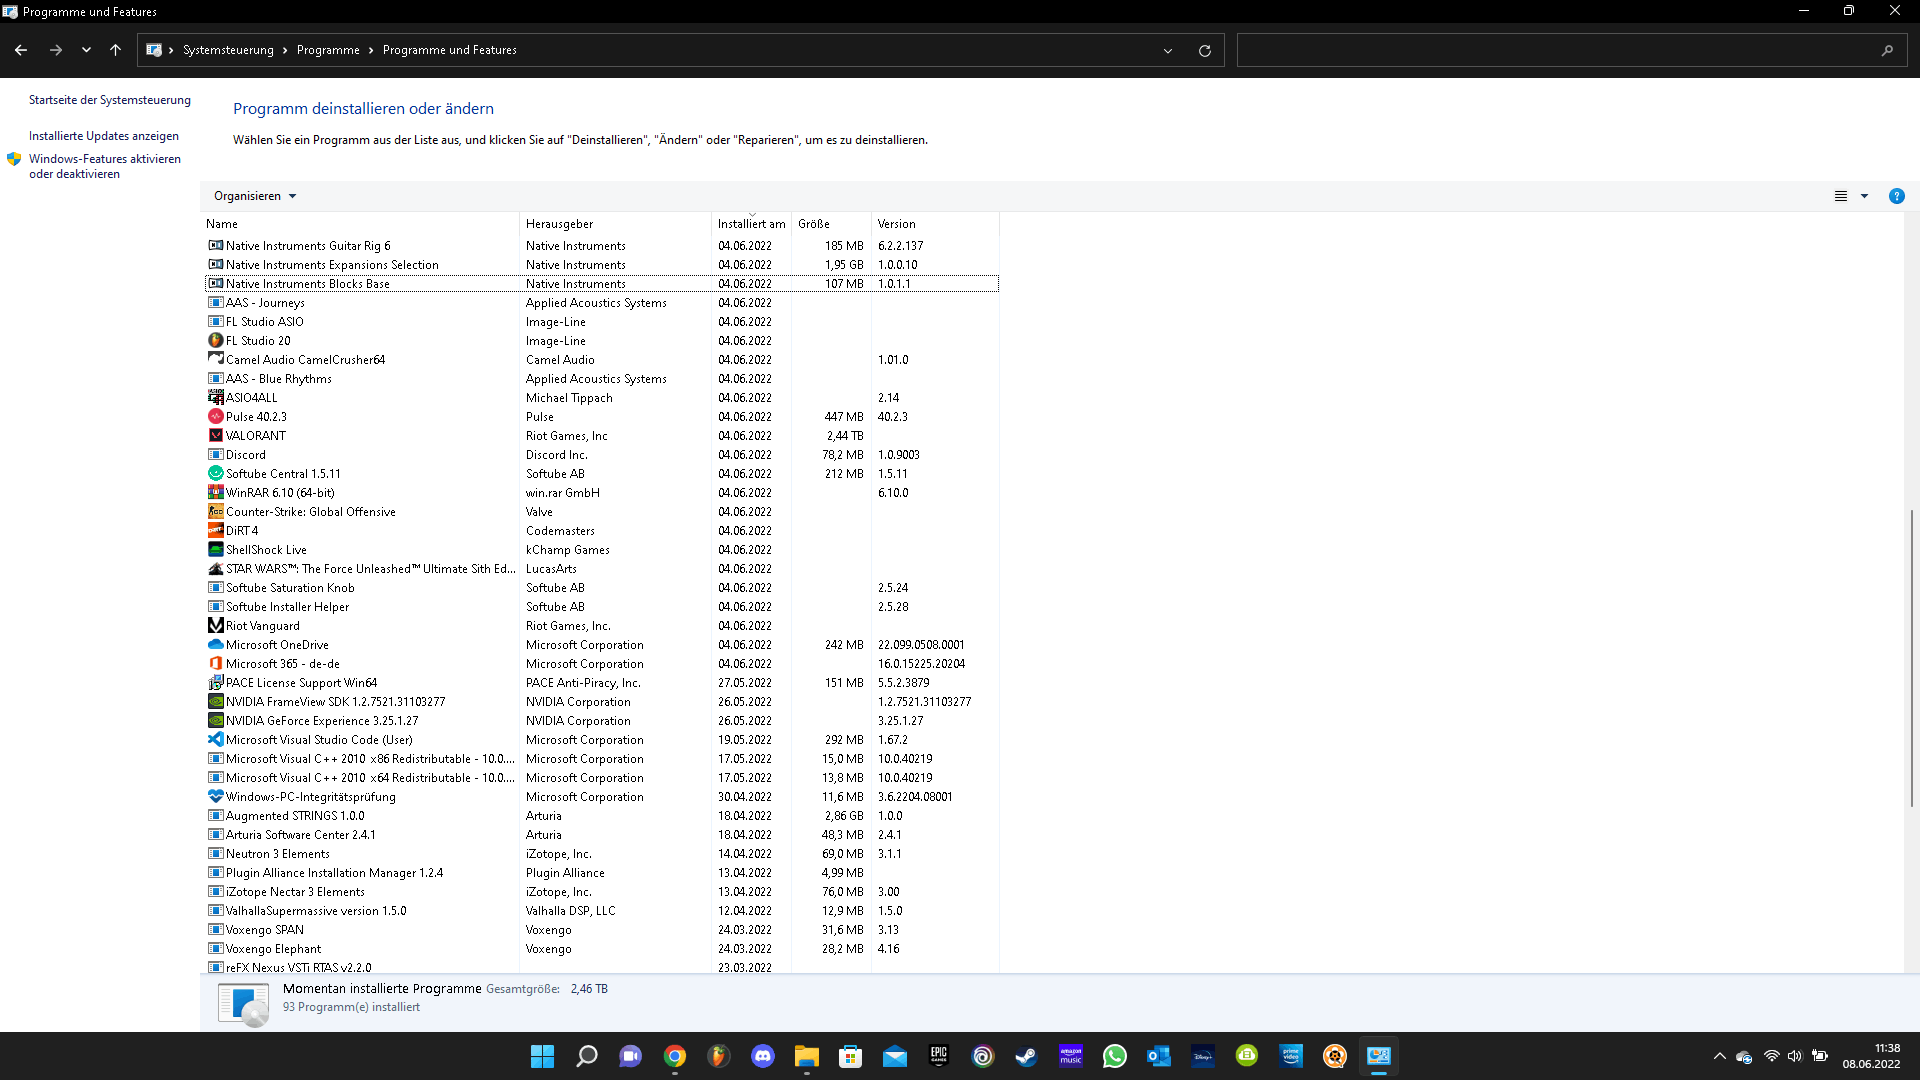Sort list by Name column header
1920x1080 pixels.
361,224
